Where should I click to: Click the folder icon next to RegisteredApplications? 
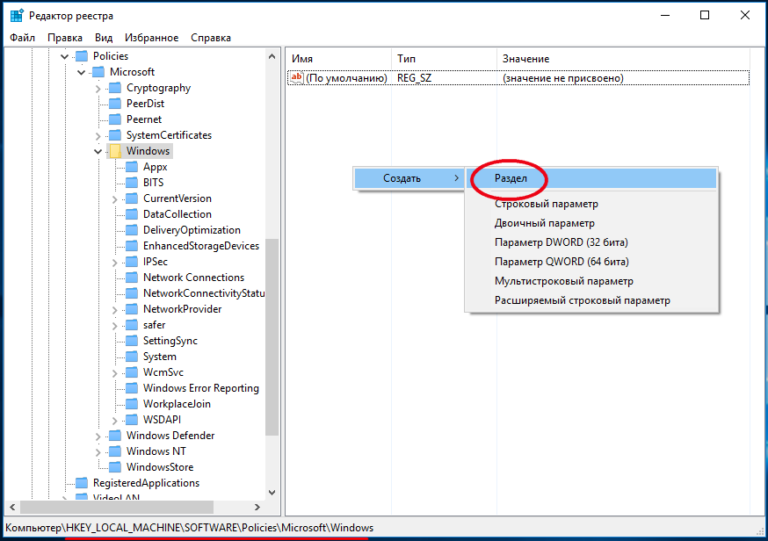click(81, 483)
